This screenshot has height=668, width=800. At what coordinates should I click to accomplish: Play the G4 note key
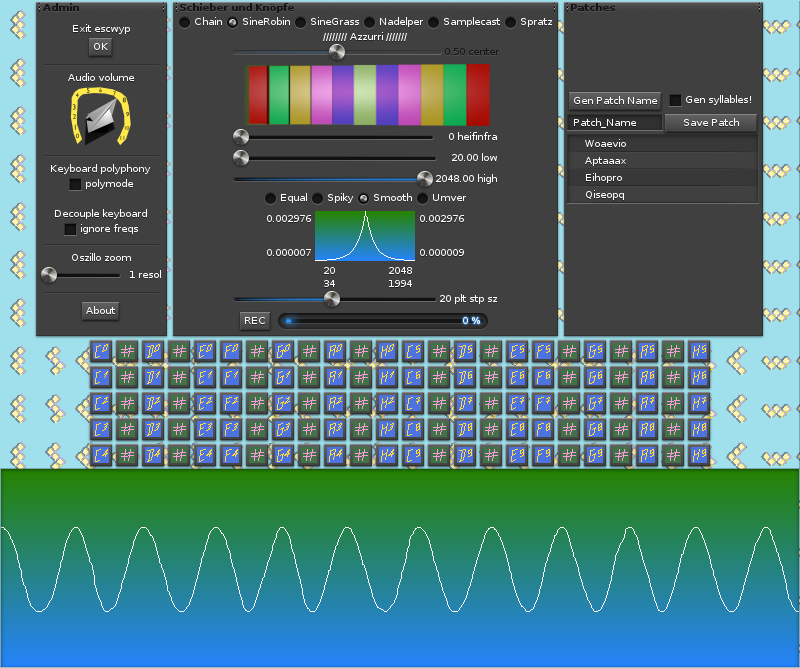coord(282,456)
